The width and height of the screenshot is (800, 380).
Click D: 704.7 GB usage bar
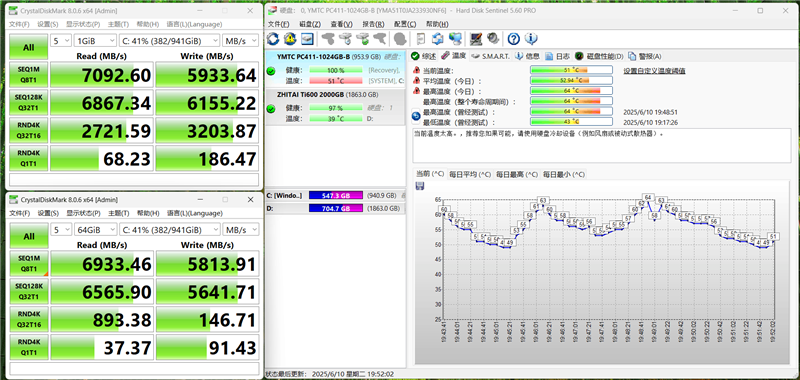click(x=336, y=208)
